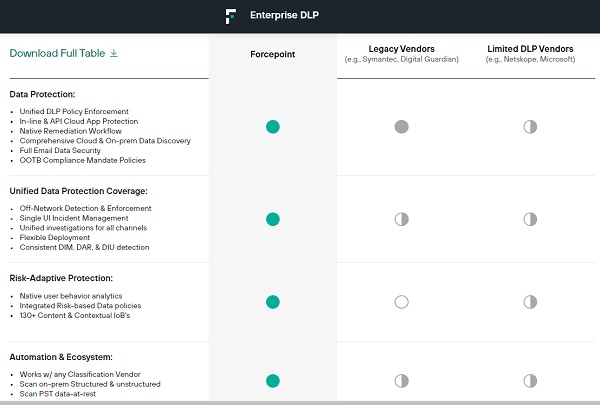
Task: Click 'Single UI Incident Management' bullet
Action: 74,218
